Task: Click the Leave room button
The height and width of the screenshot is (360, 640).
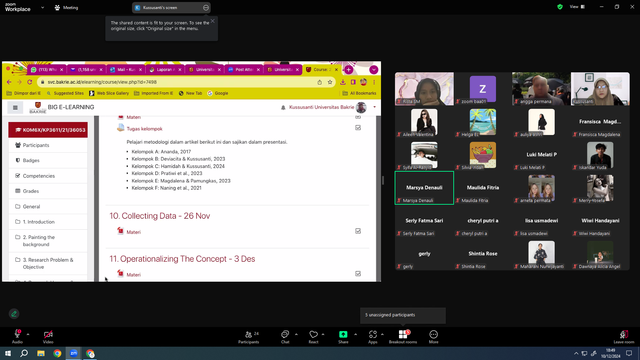Action: pyautogui.click(x=624, y=337)
